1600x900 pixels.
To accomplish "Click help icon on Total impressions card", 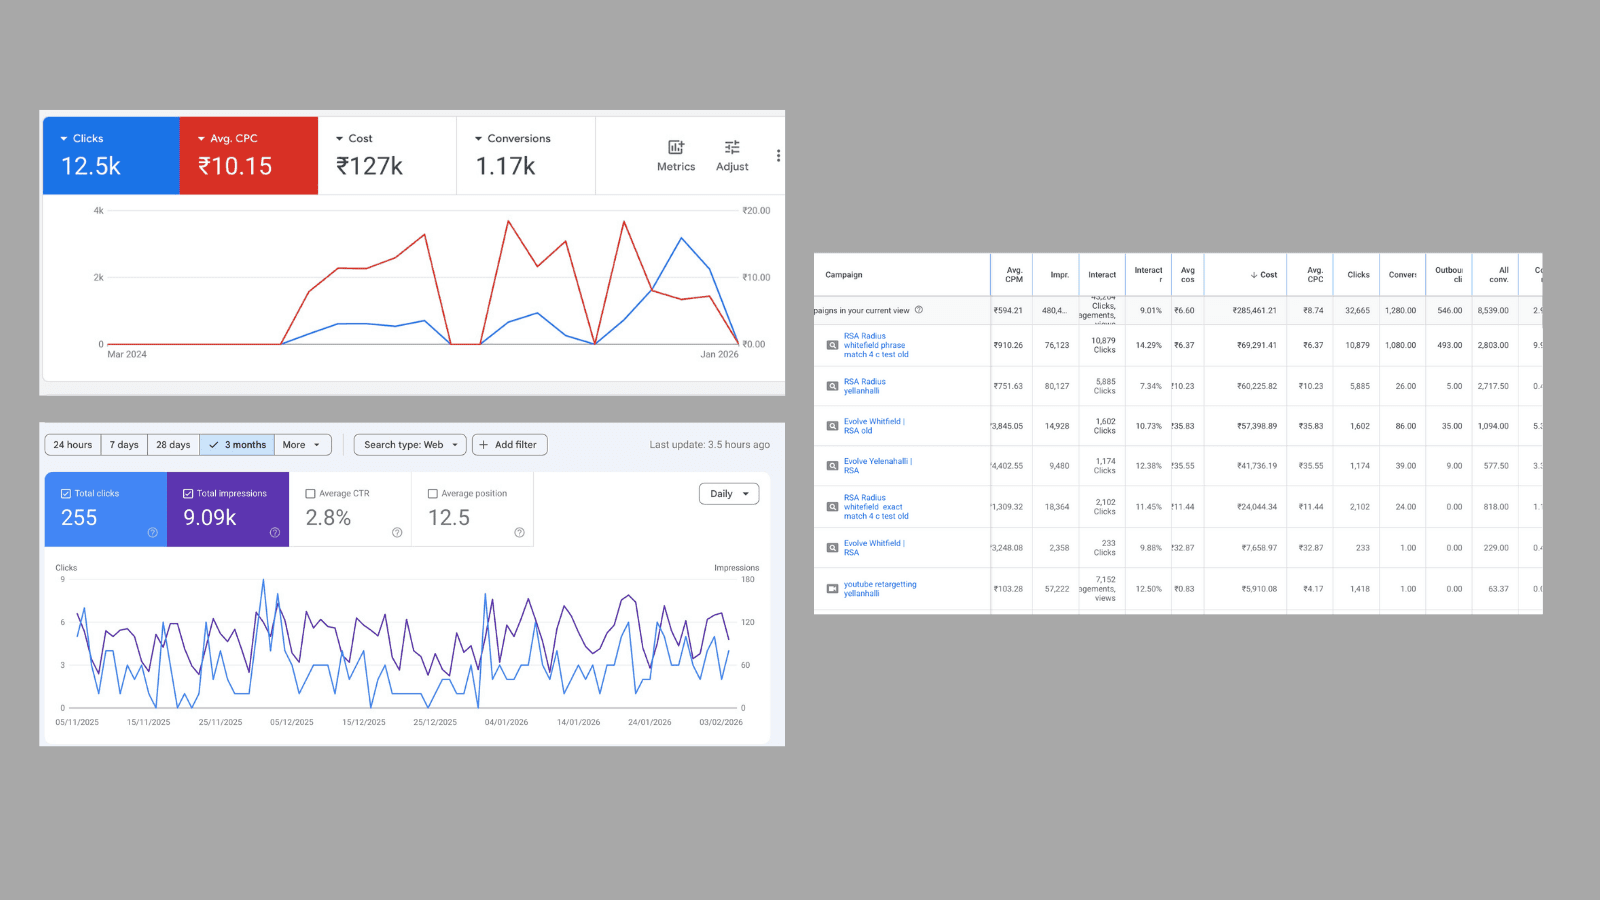I will (x=275, y=532).
